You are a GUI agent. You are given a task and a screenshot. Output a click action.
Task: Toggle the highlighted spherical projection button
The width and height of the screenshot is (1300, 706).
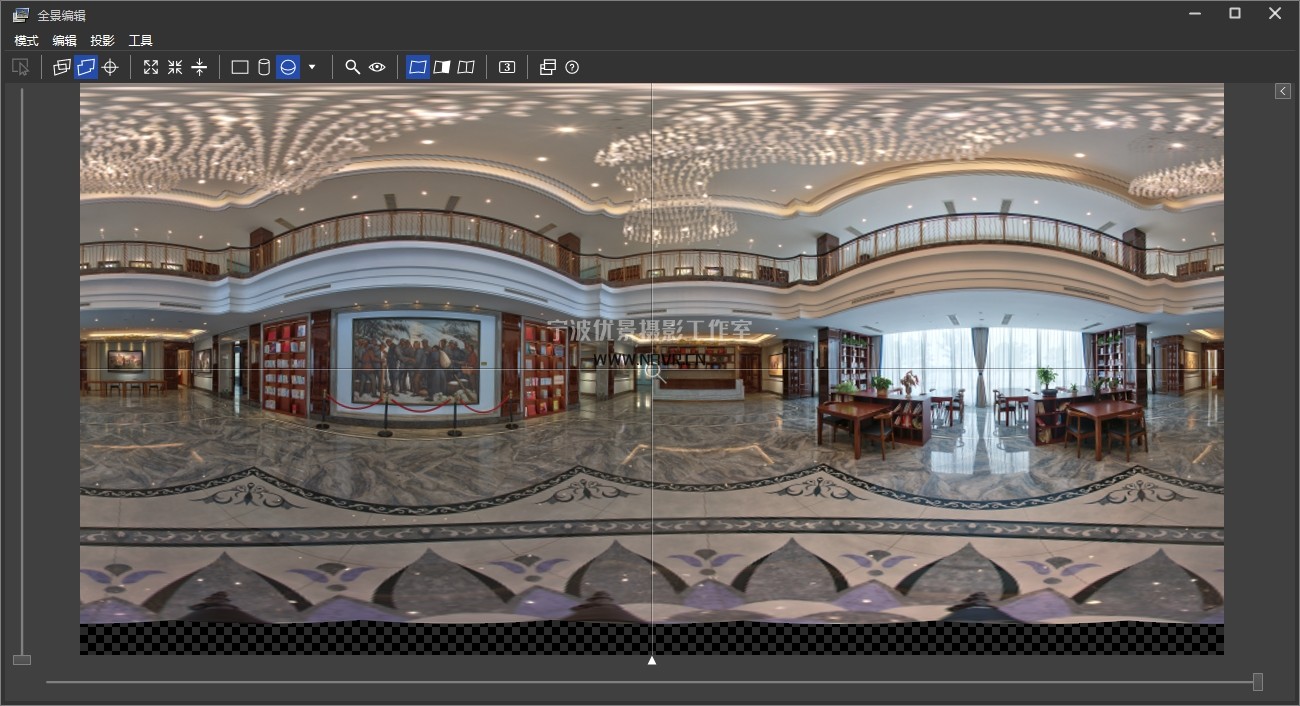coord(288,67)
